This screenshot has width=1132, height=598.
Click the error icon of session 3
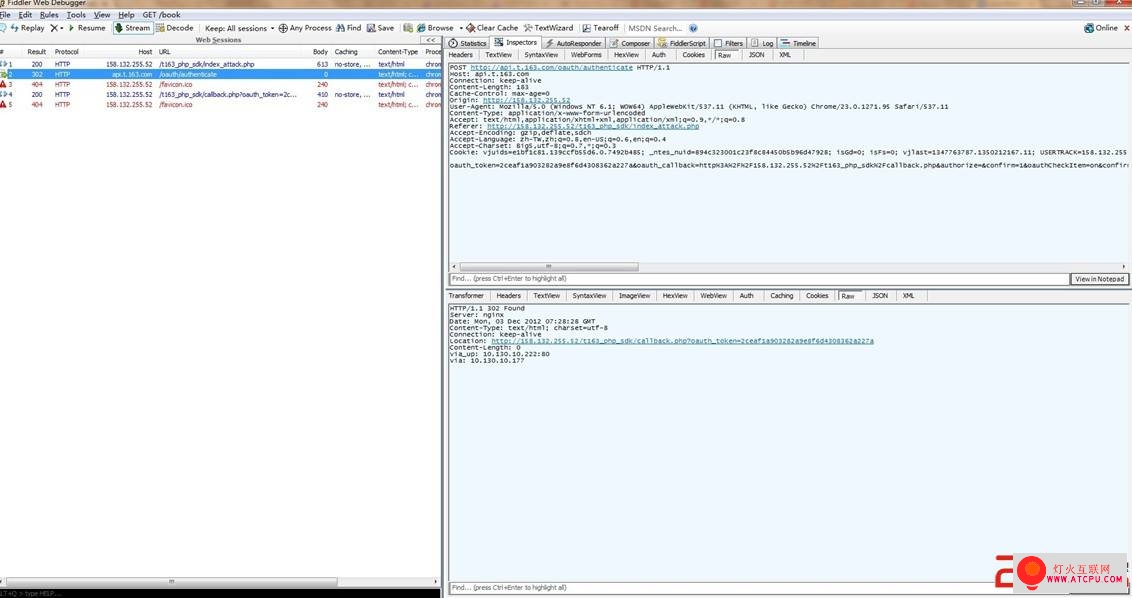[x=4, y=84]
